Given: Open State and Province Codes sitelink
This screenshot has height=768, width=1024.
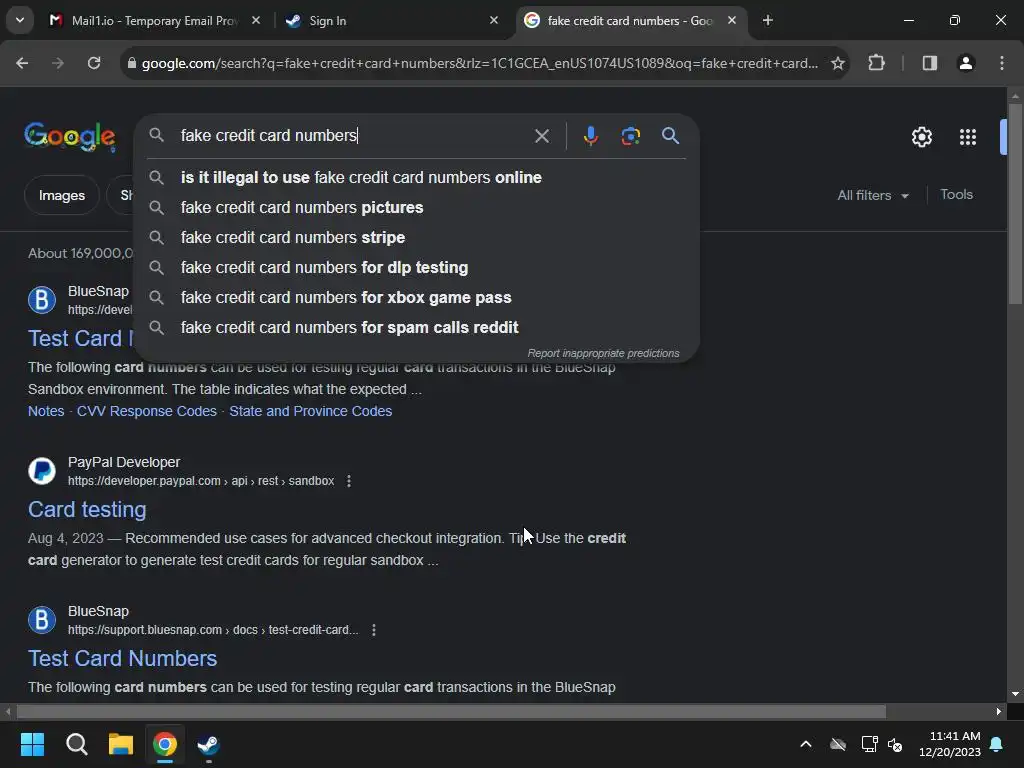Looking at the screenshot, I should pos(310,411).
